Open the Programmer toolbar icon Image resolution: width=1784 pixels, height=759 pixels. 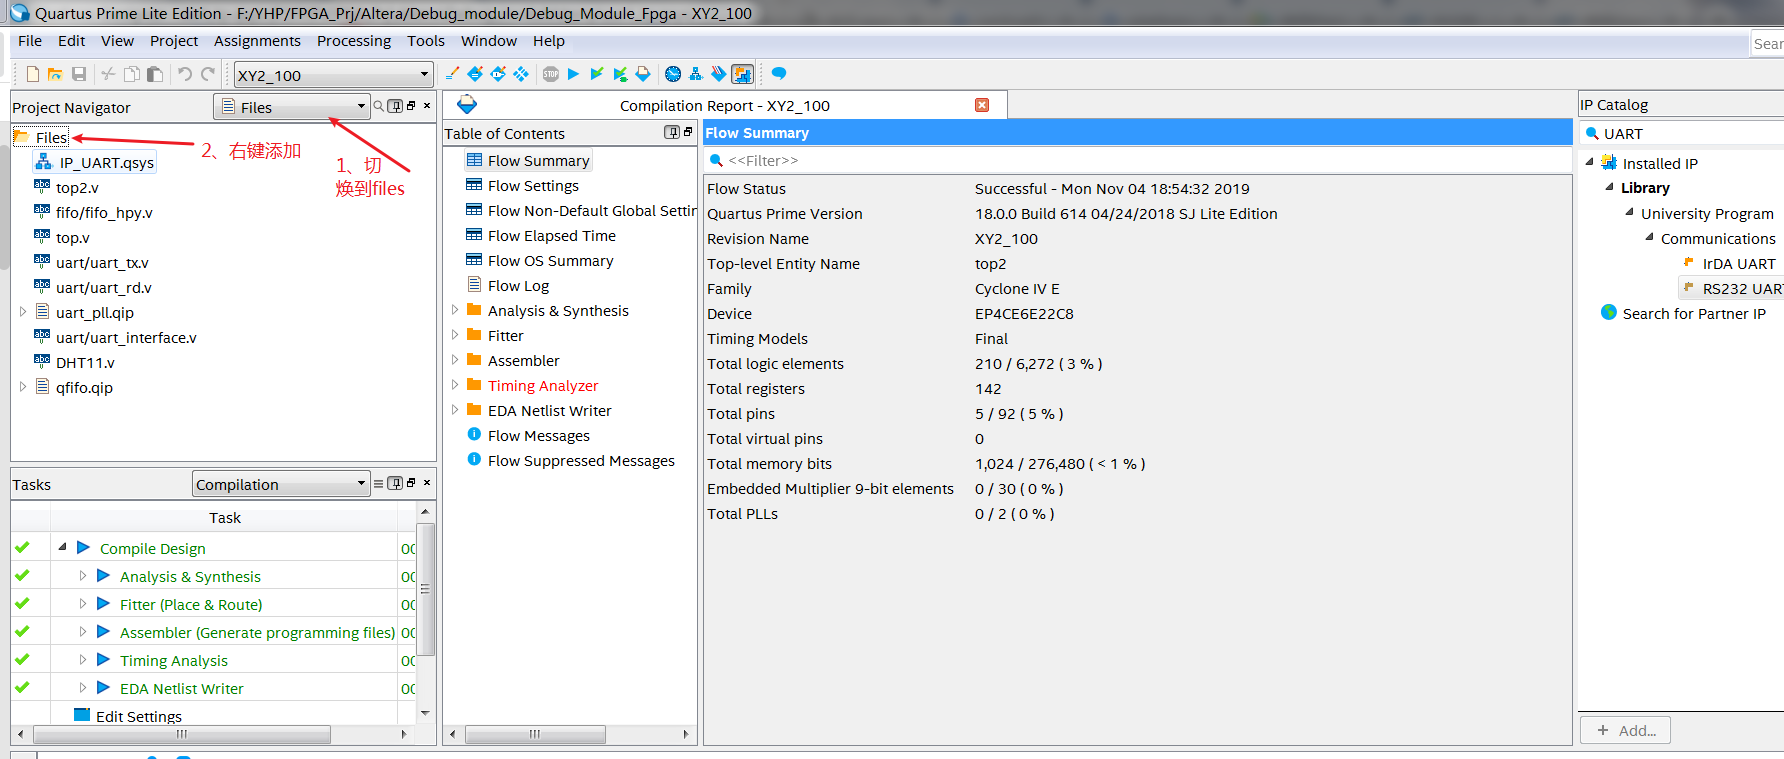tap(718, 74)
